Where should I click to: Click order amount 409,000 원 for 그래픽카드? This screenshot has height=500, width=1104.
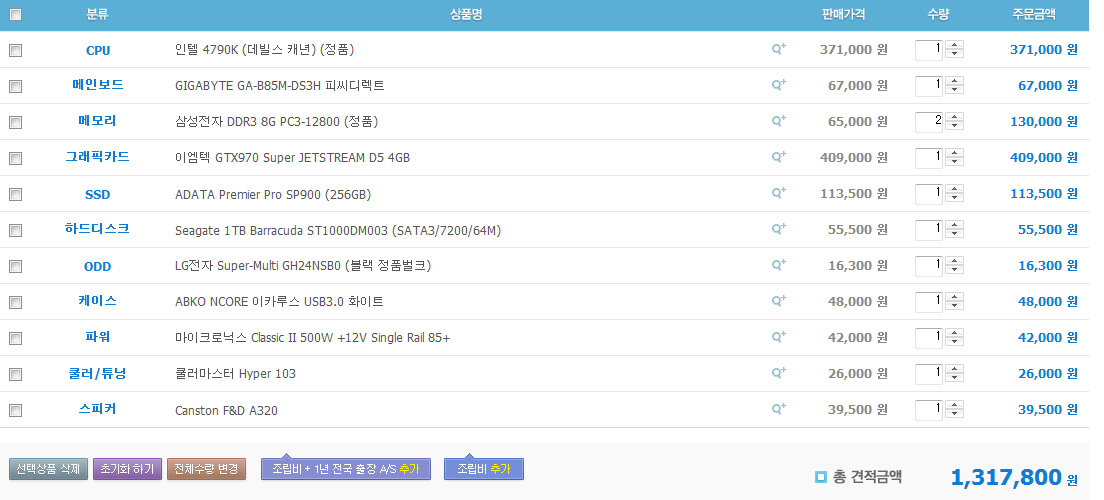[x=1044, y=157]
